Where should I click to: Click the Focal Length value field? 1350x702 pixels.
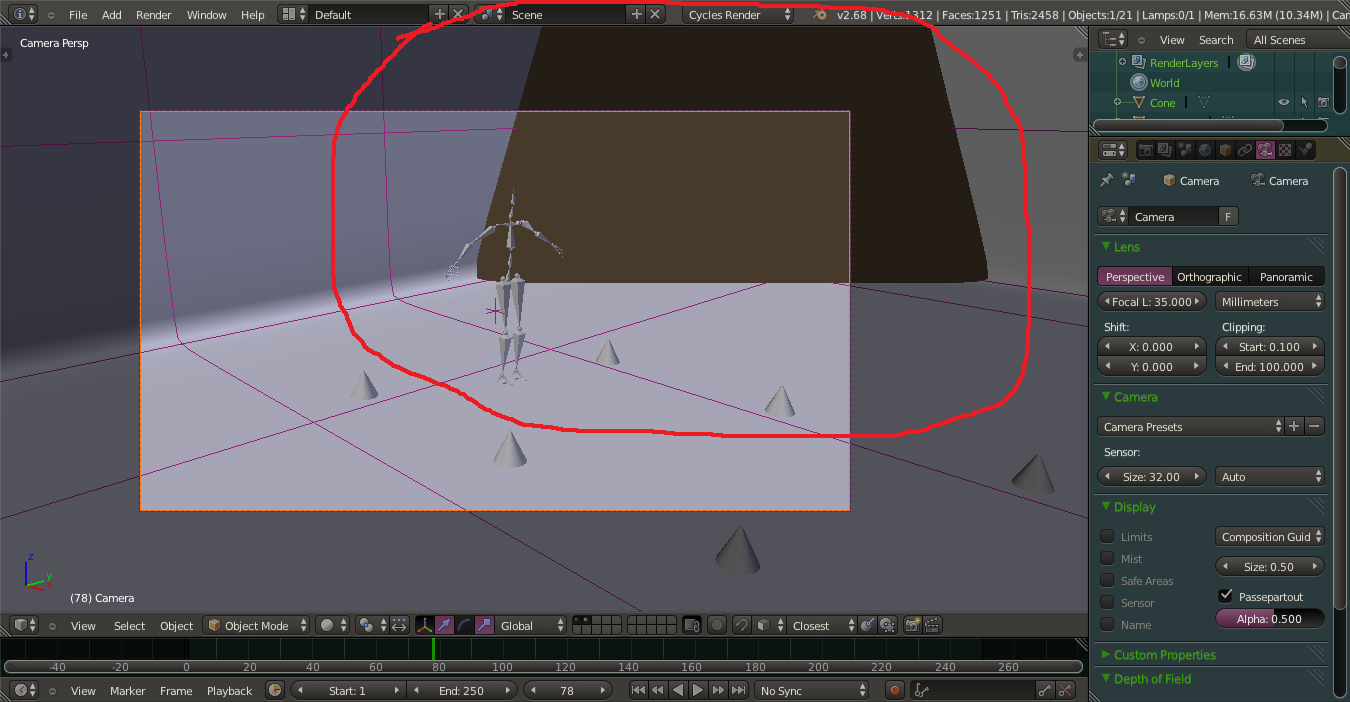pos(1153,301)
